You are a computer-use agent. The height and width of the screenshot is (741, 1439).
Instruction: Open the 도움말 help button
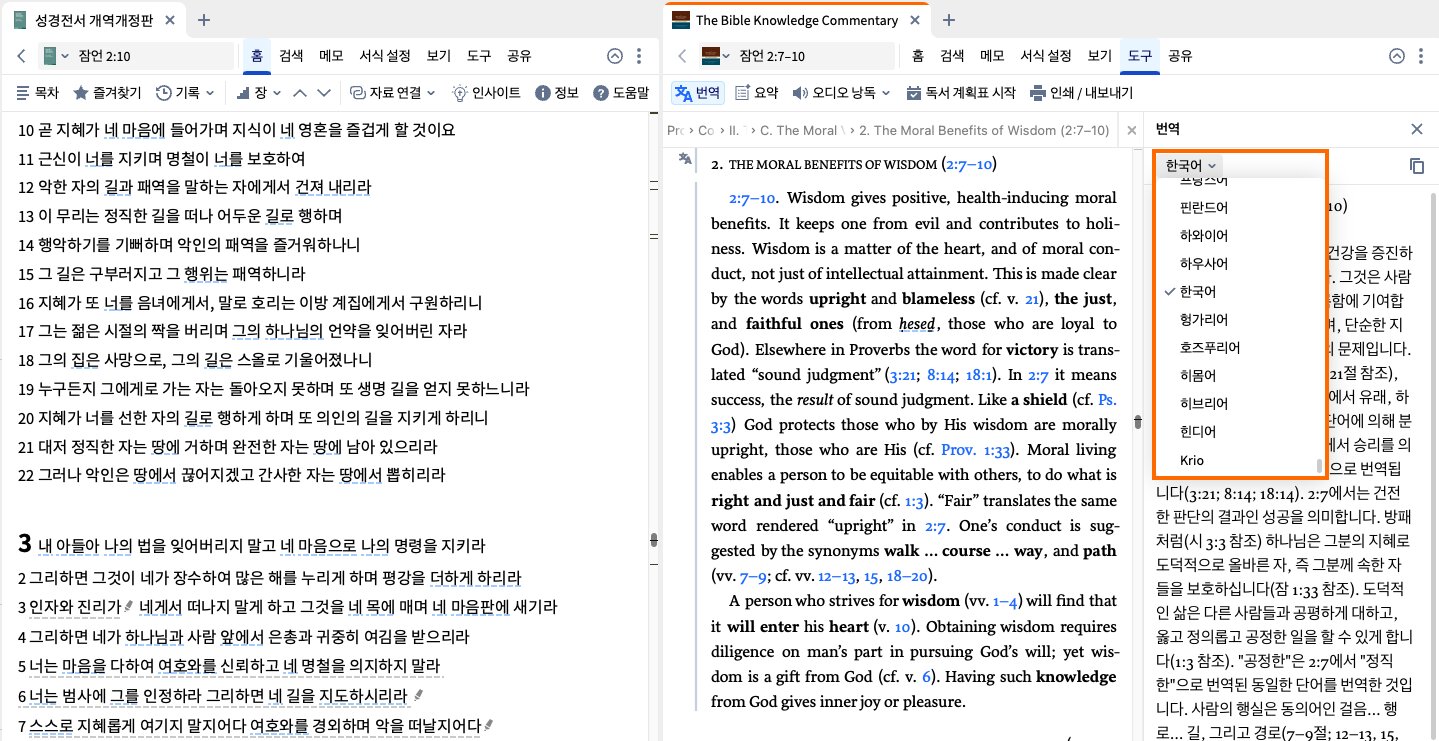tap(621, 93)
